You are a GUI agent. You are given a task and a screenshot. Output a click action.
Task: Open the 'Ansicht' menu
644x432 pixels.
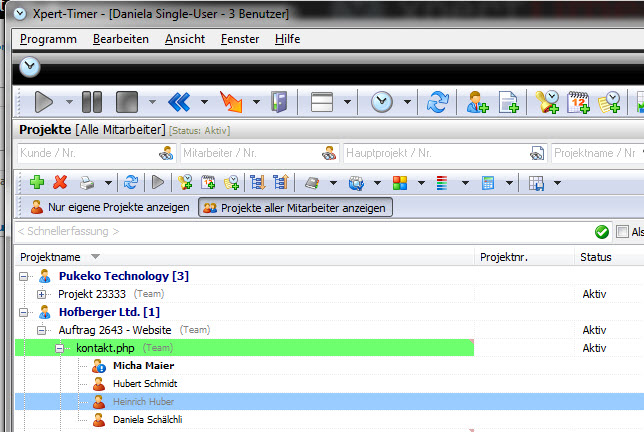pyautogui.click(x=185, y=39)
